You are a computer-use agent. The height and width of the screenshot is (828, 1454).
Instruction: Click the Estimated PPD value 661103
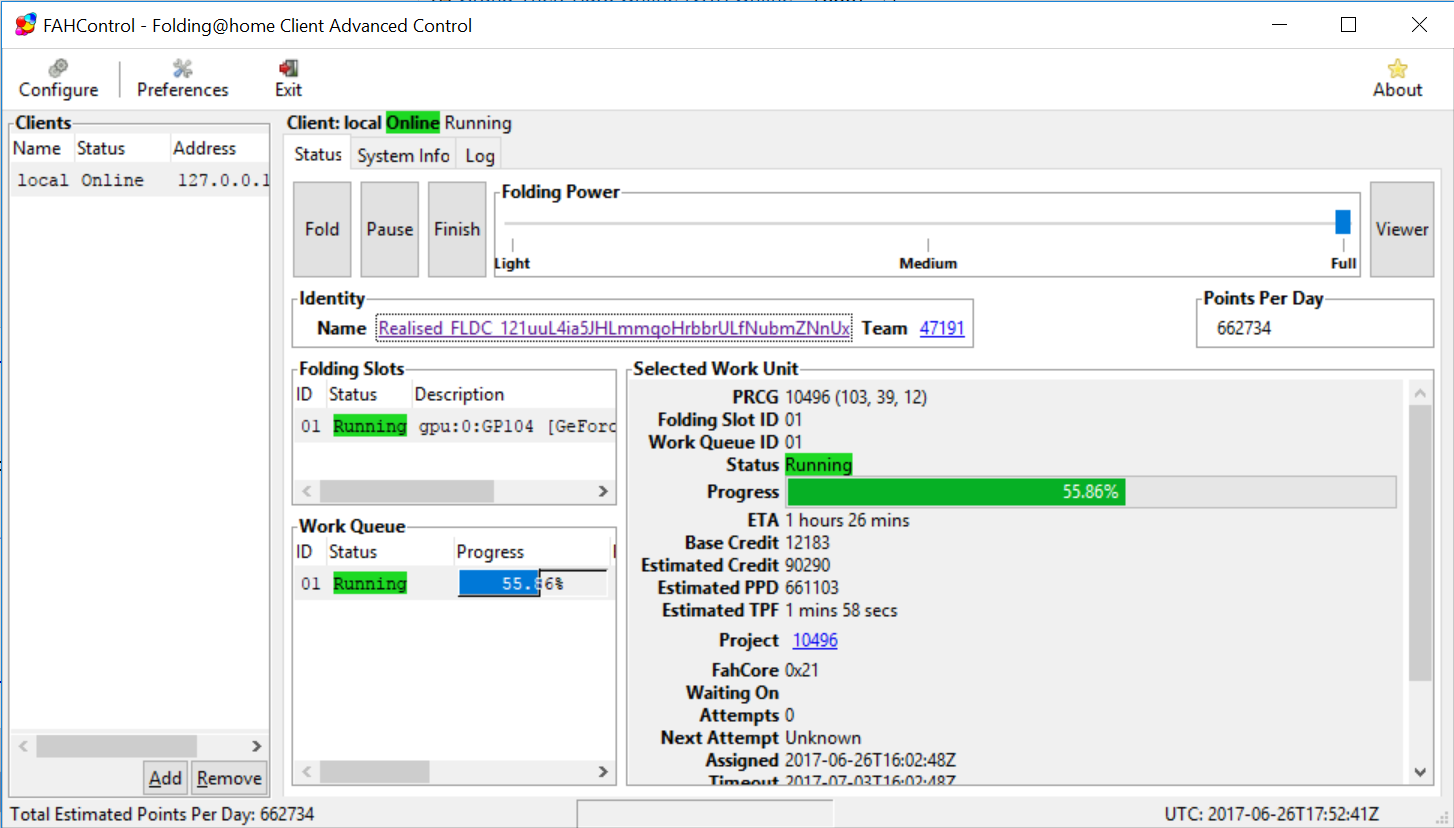click(x=812, y=588)
